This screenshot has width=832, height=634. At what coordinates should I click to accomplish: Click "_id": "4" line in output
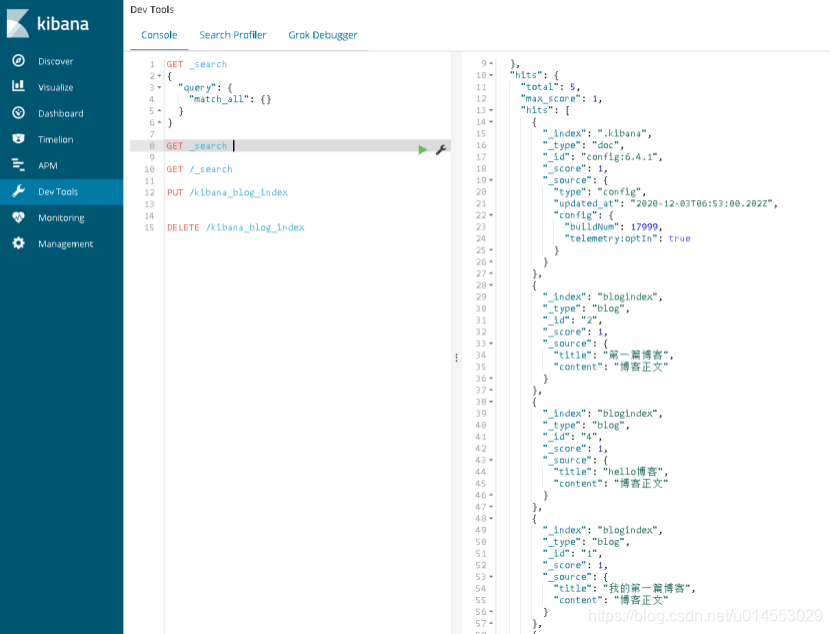pos(572,437)
